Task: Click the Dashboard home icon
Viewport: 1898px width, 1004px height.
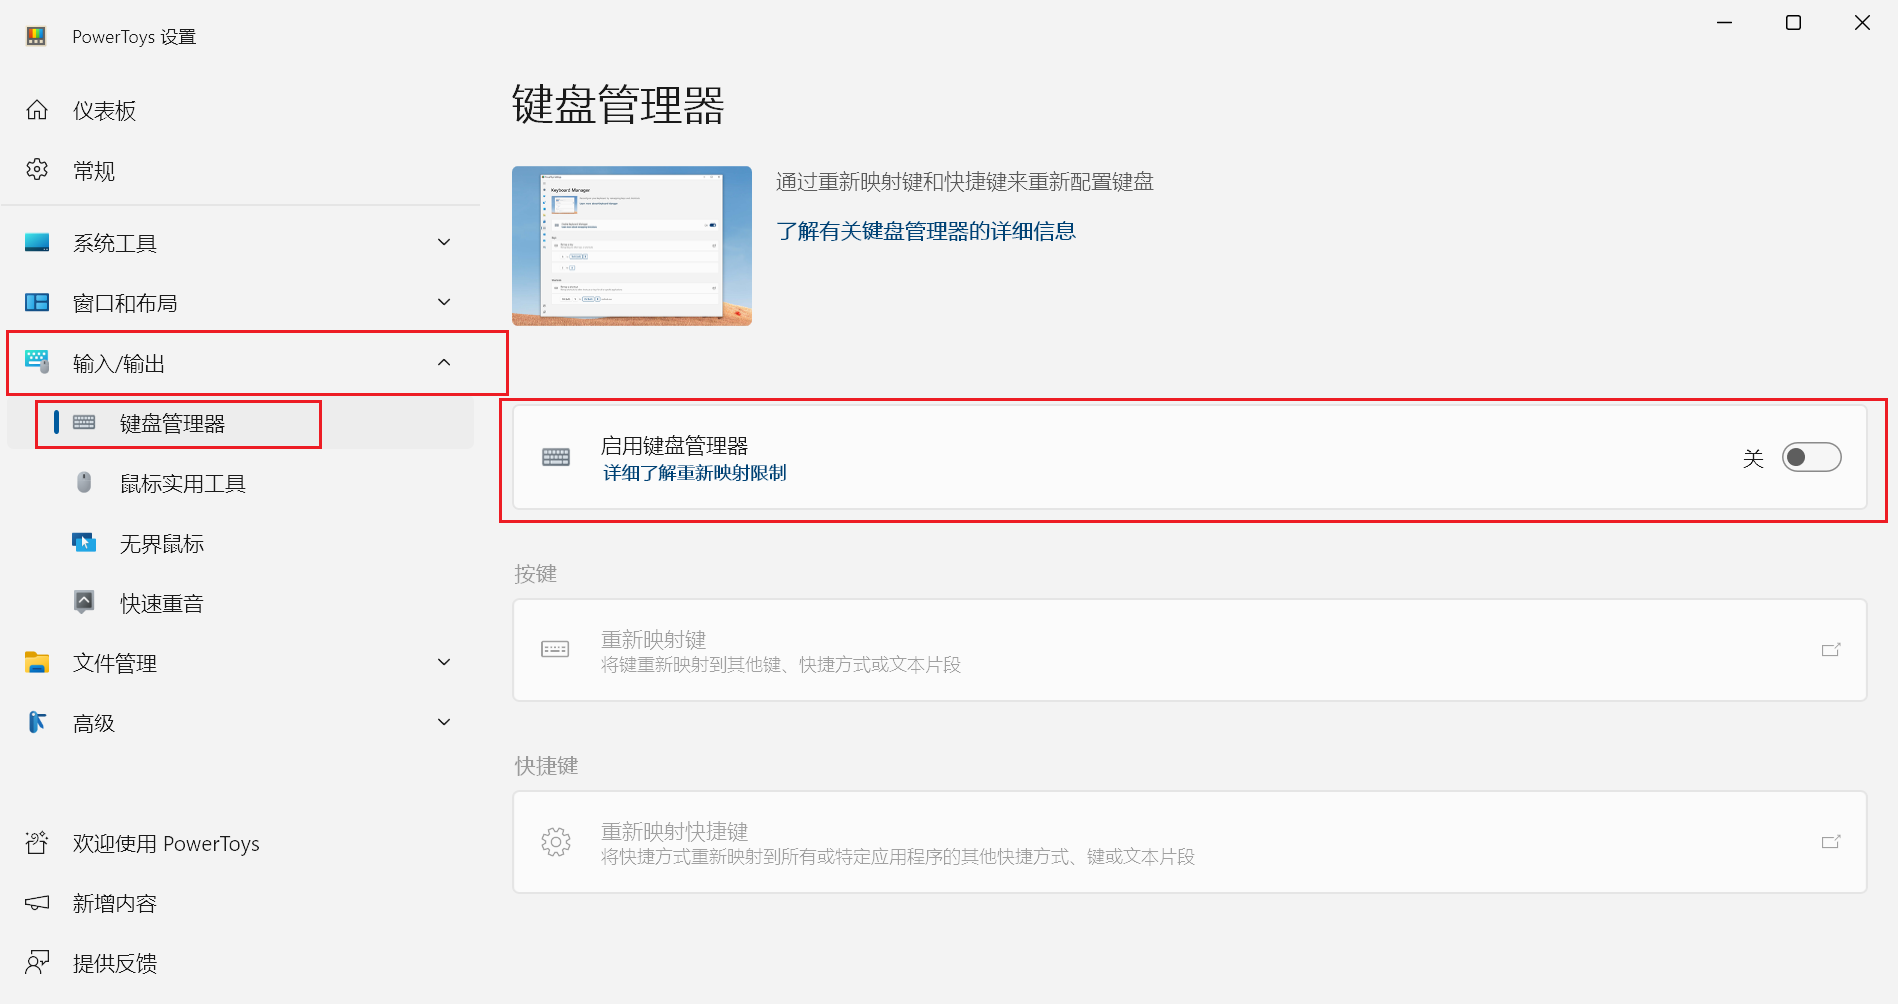Action: pos(37,110)
